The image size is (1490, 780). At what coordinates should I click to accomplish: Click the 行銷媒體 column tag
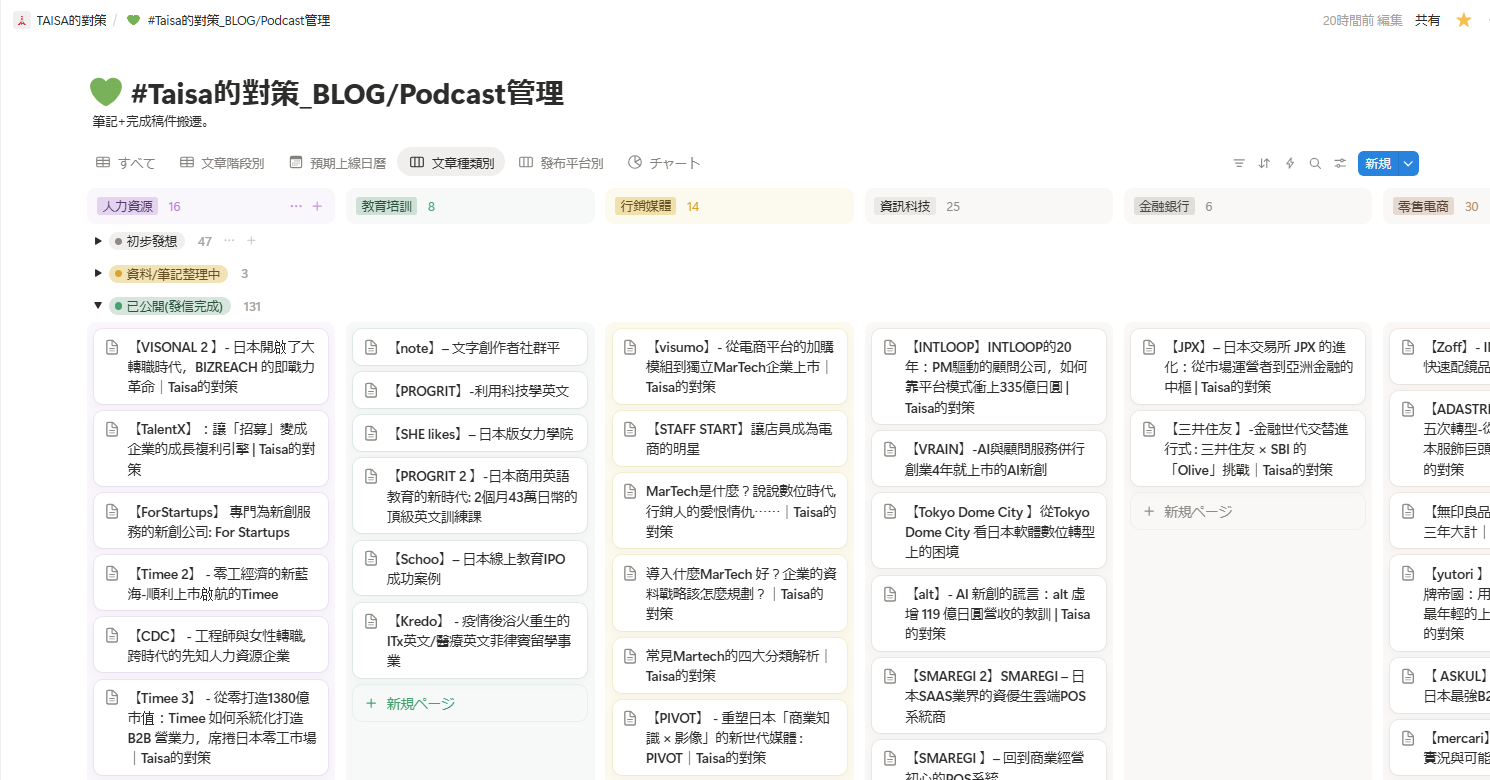tap(646, 206)
